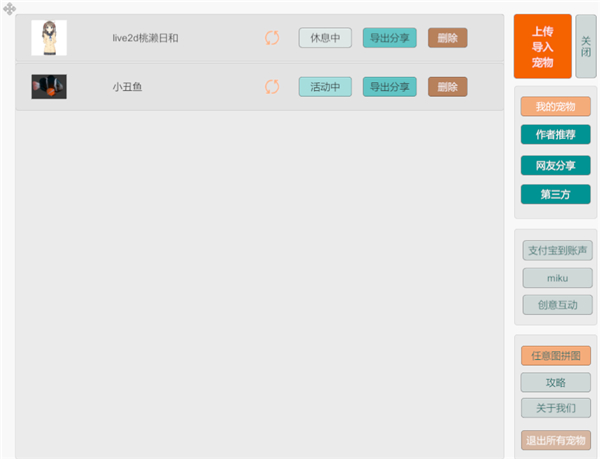Export and share live2d桃濑日和 pet
This screenshot has height=459, width=600.
tap(389, 38)
